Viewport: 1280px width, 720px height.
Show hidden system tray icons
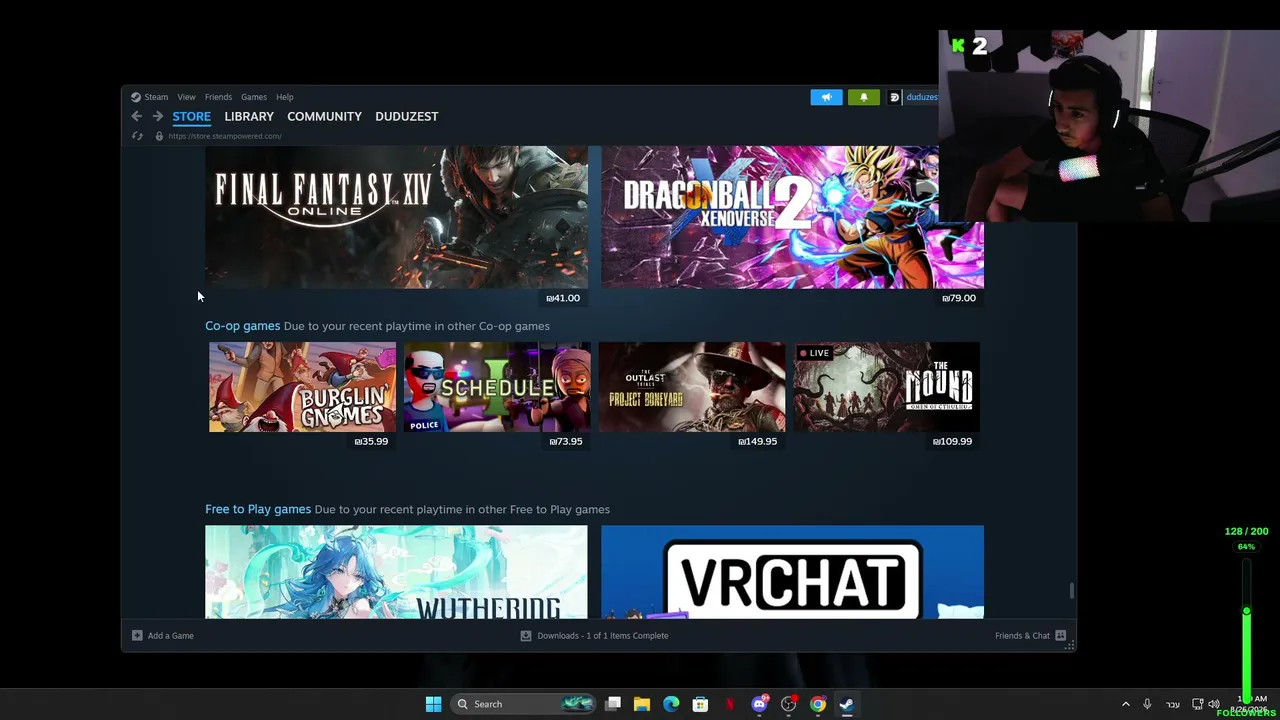(1125, 704)
